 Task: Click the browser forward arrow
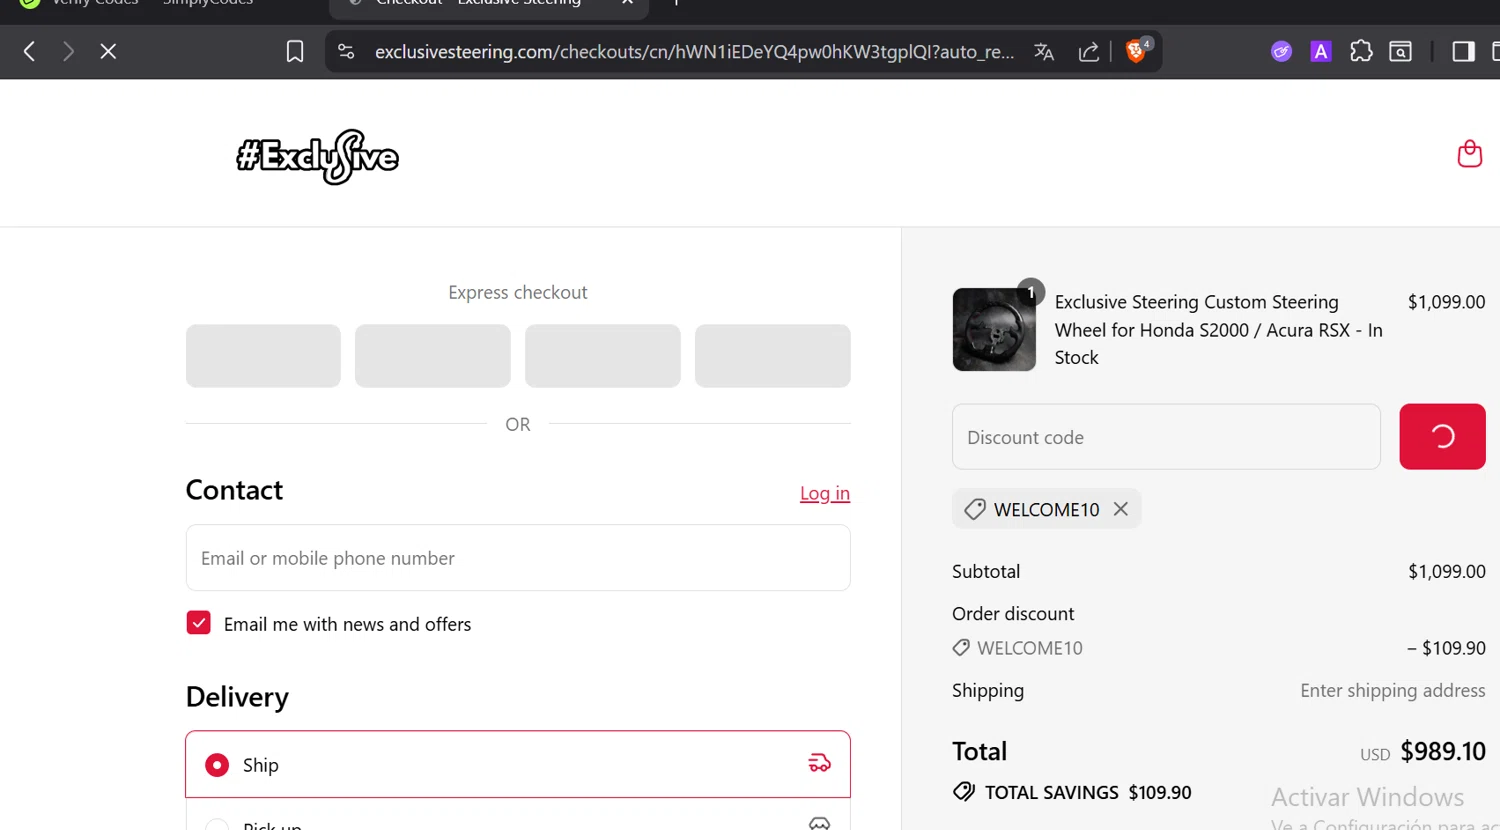point(68,51)
